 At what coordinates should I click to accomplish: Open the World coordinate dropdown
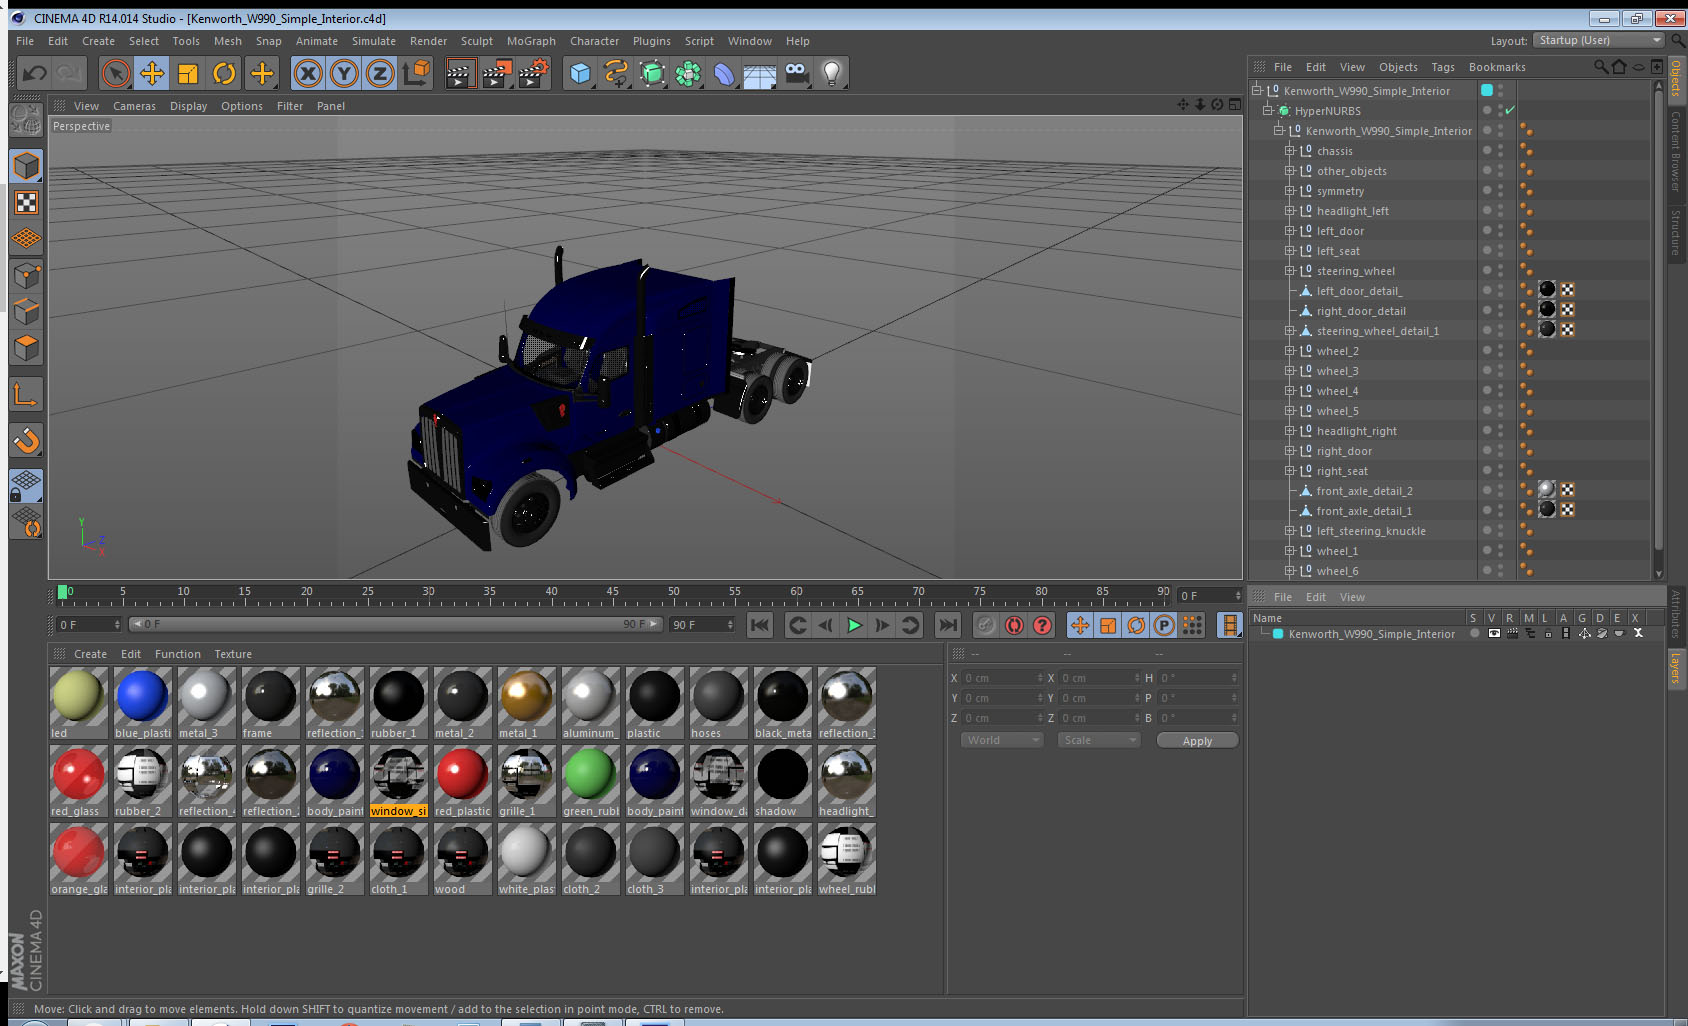[x=1003, y=740]
